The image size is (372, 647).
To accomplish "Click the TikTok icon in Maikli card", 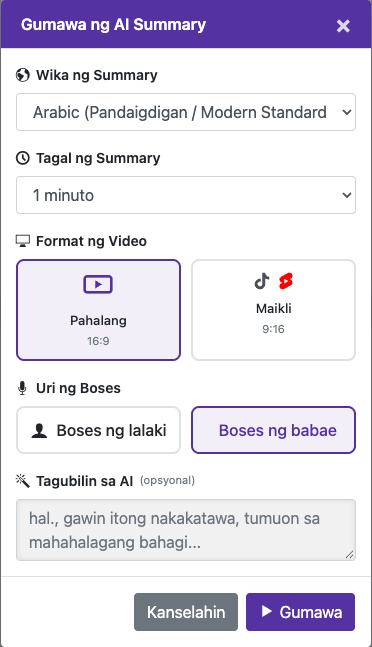I will [x=261, y=281].
